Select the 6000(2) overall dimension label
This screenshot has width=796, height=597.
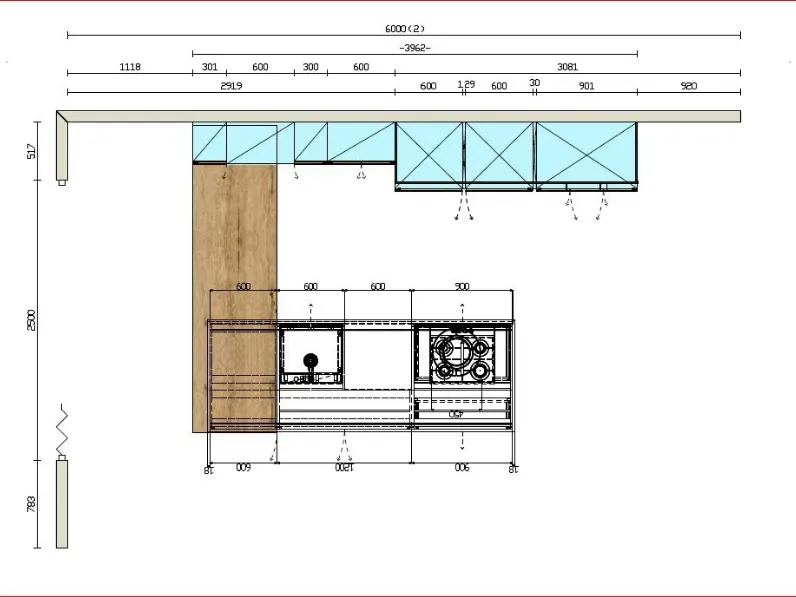(405, 28)
